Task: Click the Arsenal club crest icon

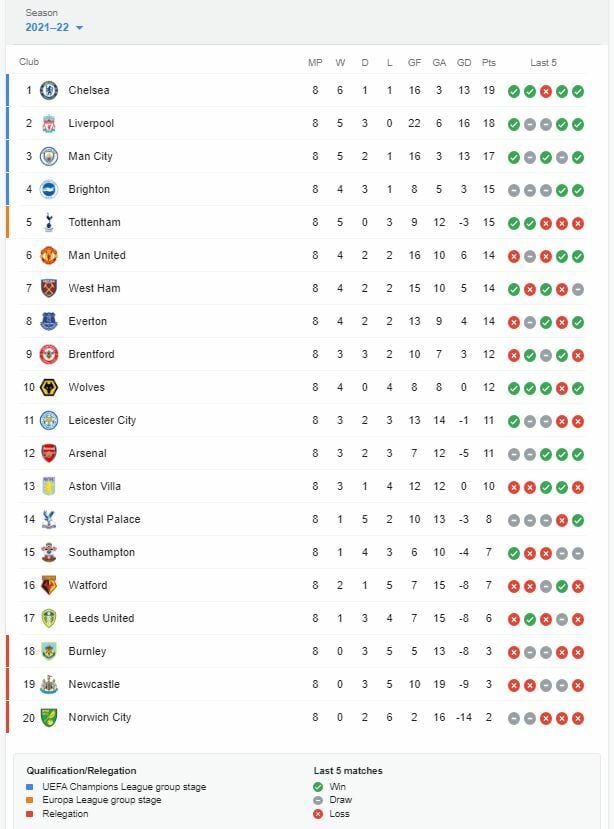Action: click(x=49, y=453)
